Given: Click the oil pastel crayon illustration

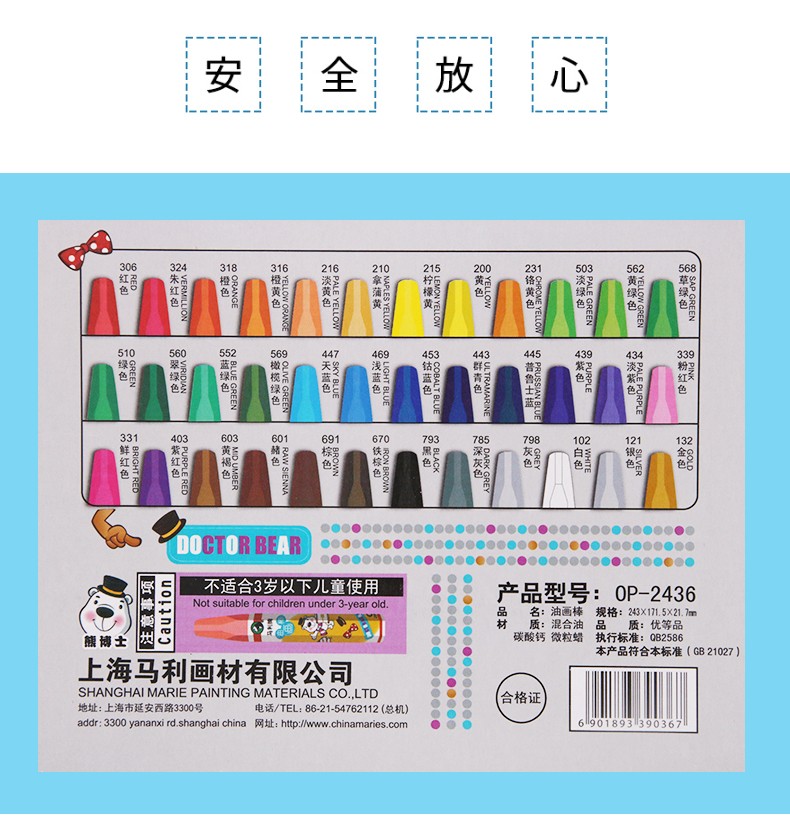Looking at the screenshot, I should 289,627.
